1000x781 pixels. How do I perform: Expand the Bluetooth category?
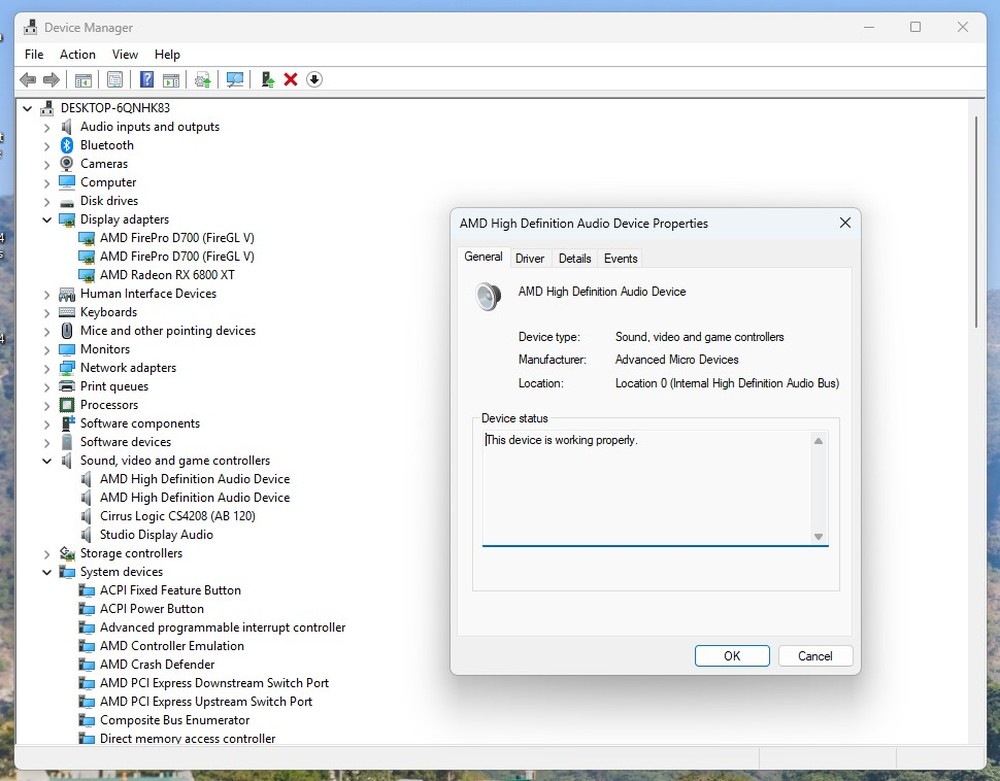pos(47,146)
